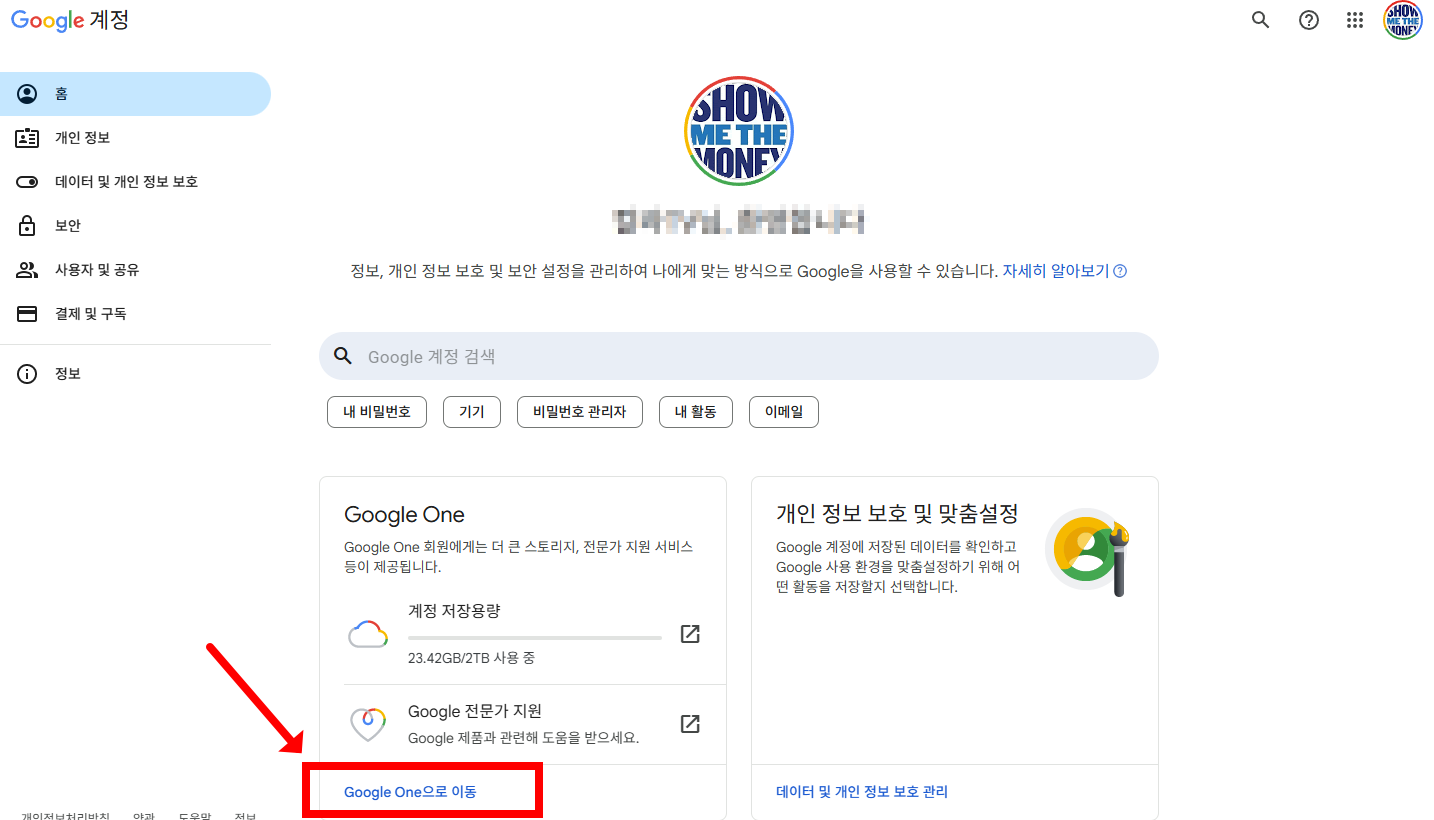This screenshot has width=1434, height=820.
Task: Click the 계정 저장용량 title
Action: (x=454, y=611)
